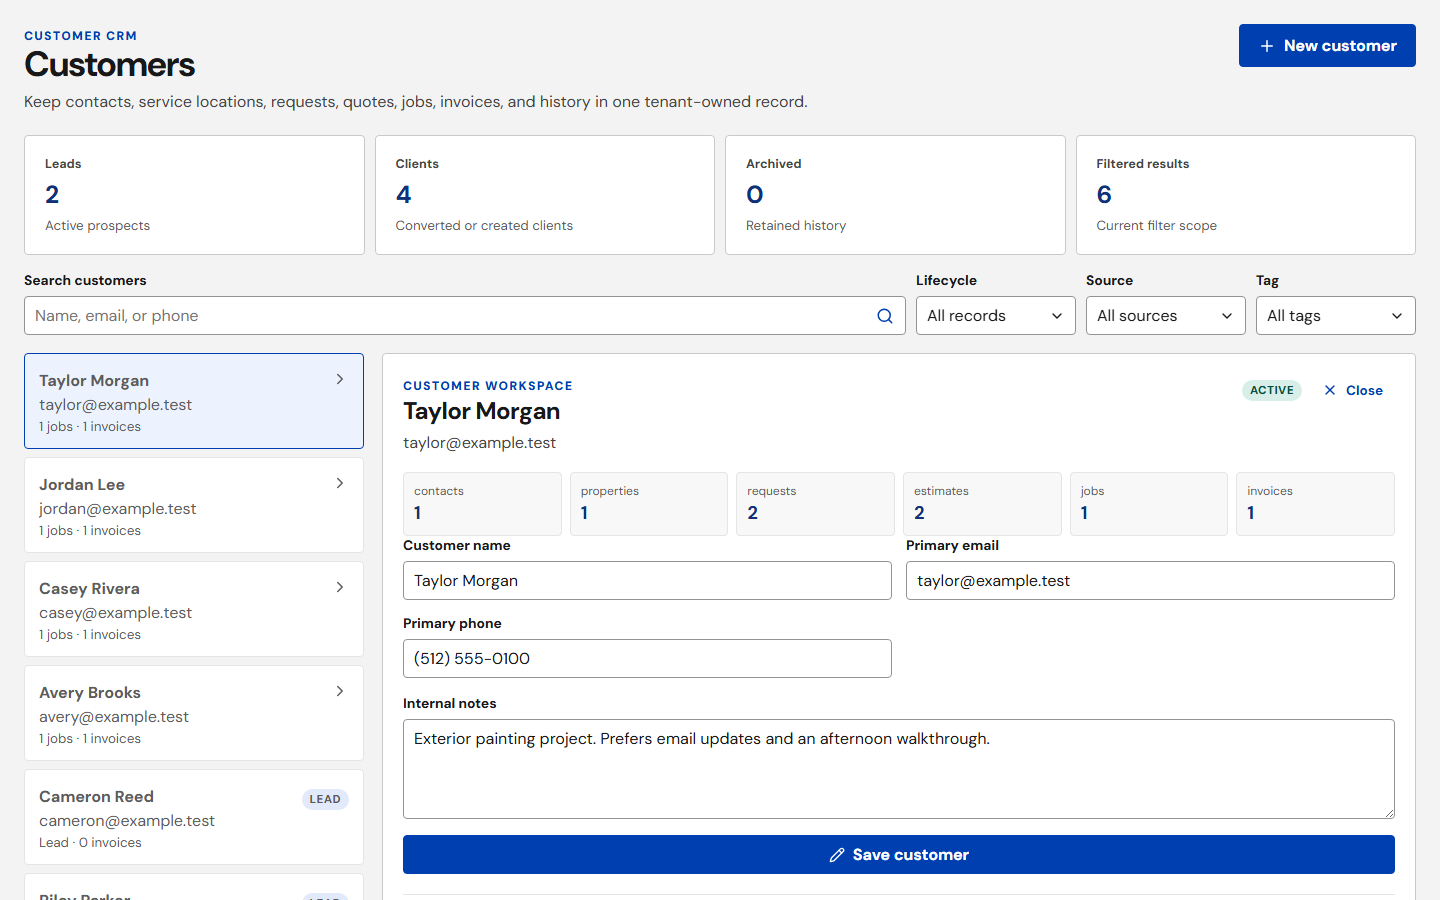Click the jordan@example.test email text

coord(118,509)
